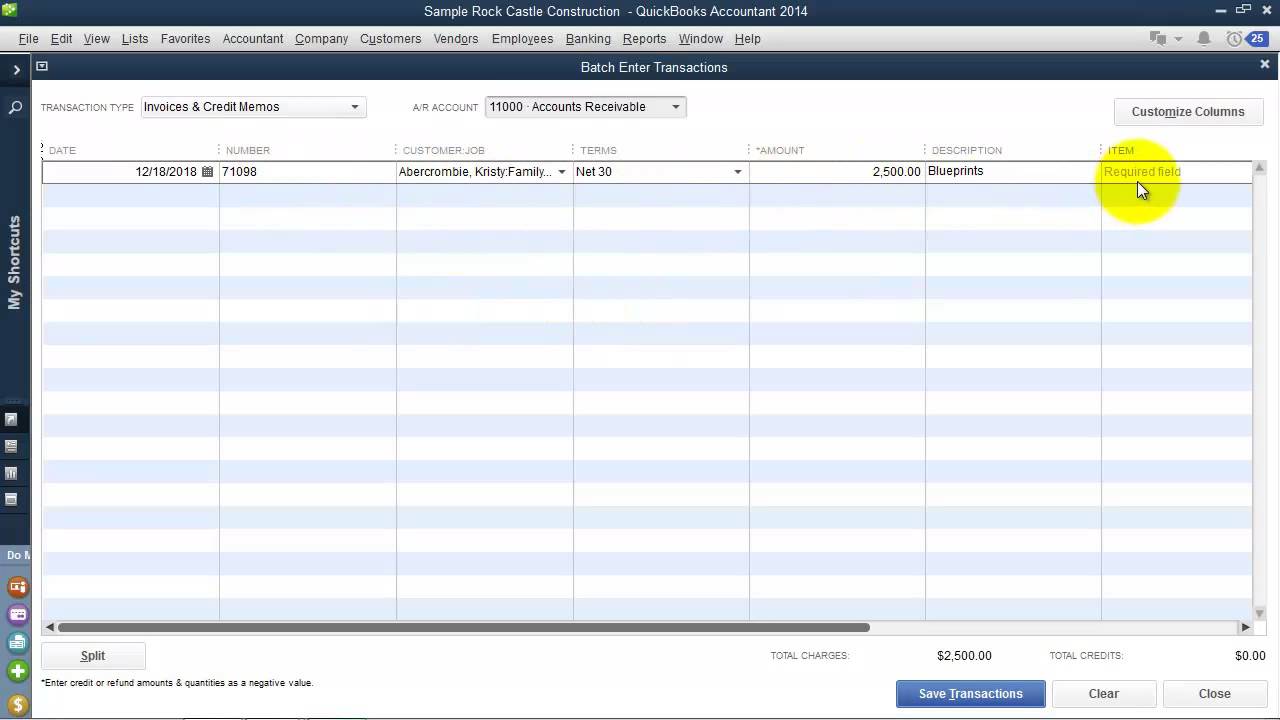Click the horizontal scrollbar right arrow
Viewport: 1280px width, 720px height.
1245,628
